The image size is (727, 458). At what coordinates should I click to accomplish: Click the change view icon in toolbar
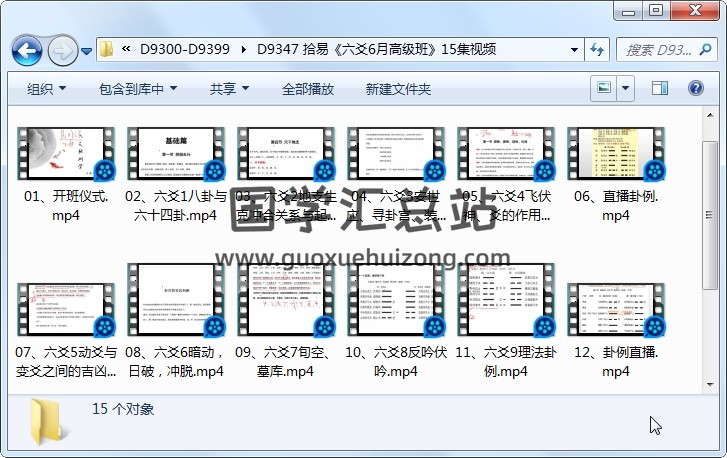coord(604,89)
